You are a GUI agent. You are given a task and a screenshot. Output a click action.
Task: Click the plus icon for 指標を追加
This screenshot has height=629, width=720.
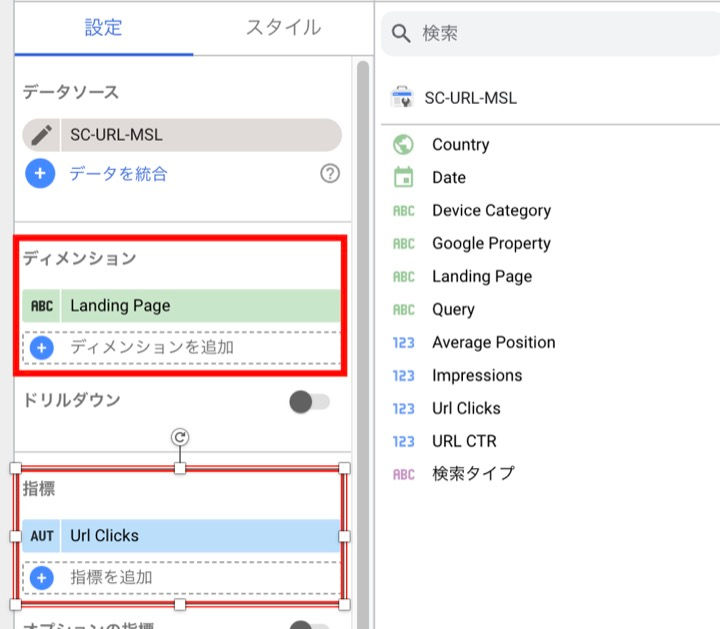[41, 578]
